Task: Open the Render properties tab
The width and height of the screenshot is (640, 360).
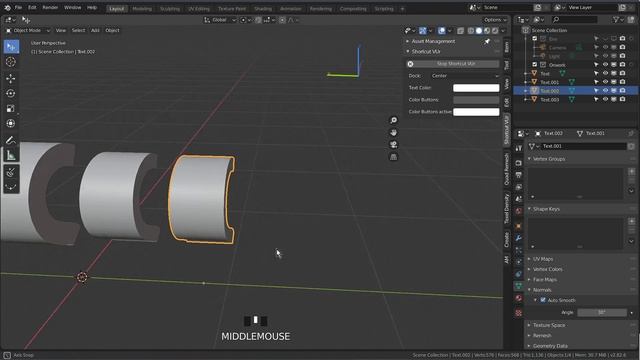Action: (518, 163)
